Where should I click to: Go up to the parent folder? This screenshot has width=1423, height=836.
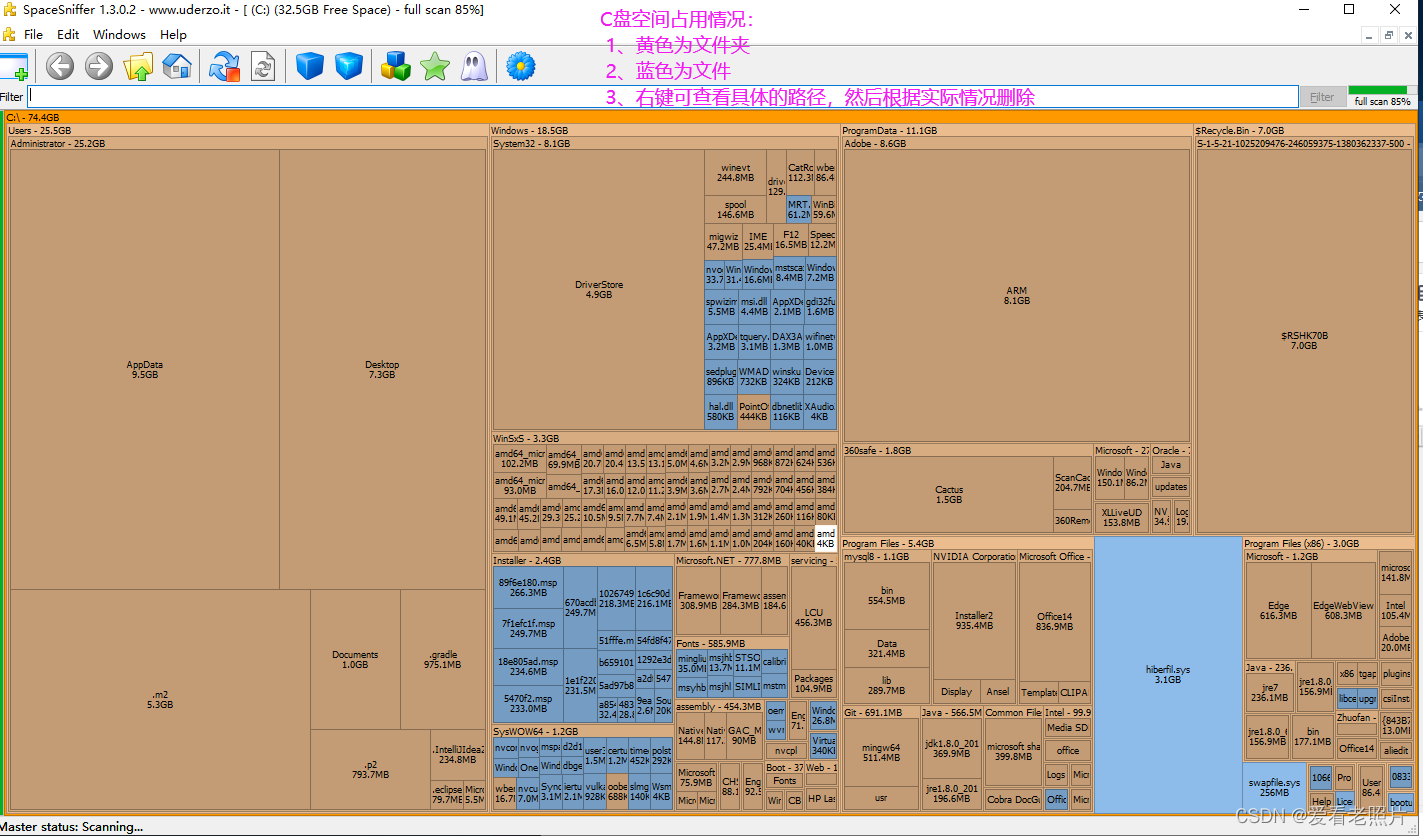[137, 67]
